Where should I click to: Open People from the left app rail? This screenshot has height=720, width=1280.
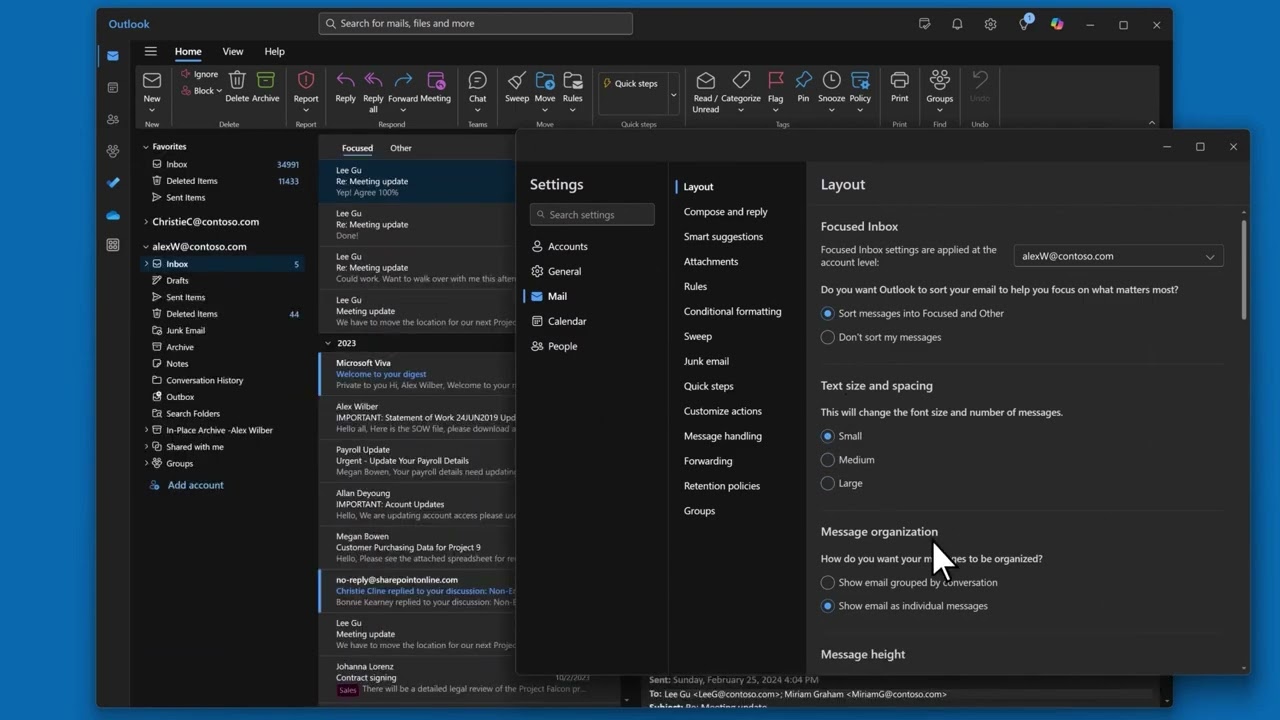click(x=113, y=119)
